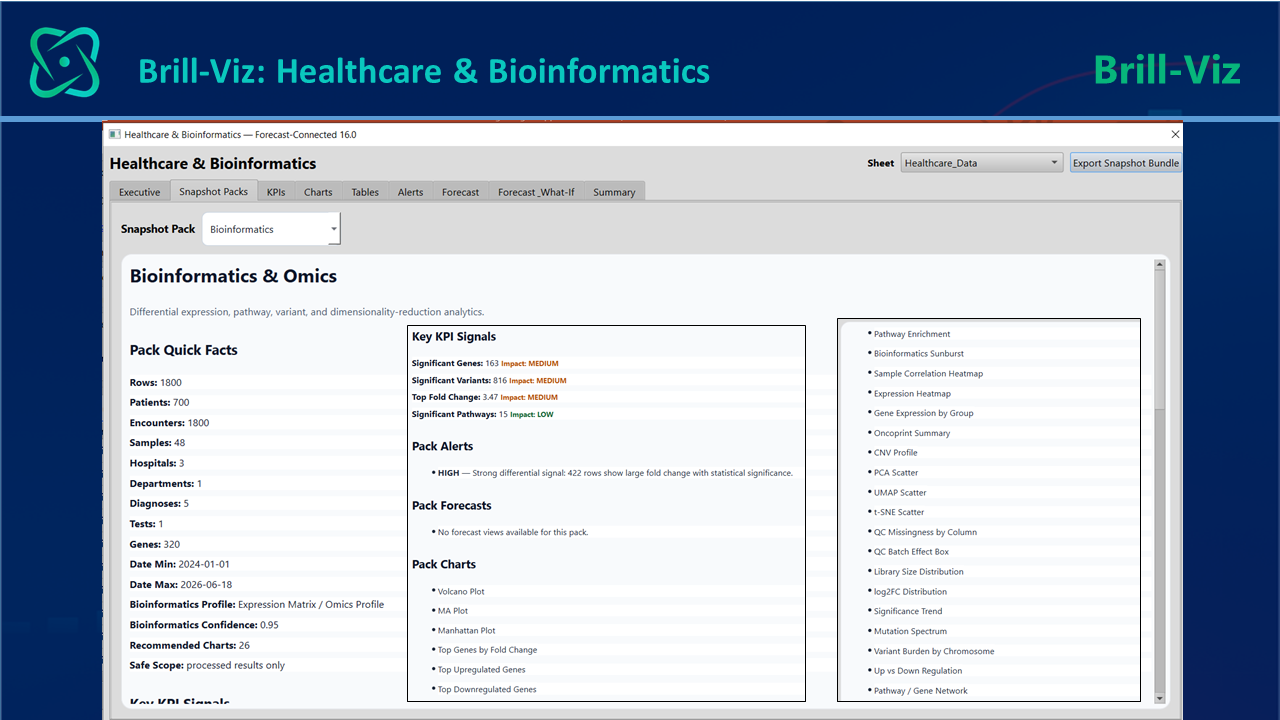Click Significant Genes: 163 KPI row
The width and height of the screenshot is (1280, 720).
pyautogui.click(x=485, y=364)
